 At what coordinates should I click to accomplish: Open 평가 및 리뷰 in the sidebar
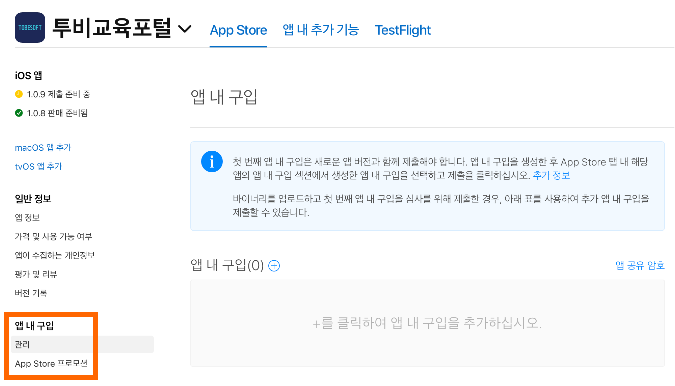(36, 274)
